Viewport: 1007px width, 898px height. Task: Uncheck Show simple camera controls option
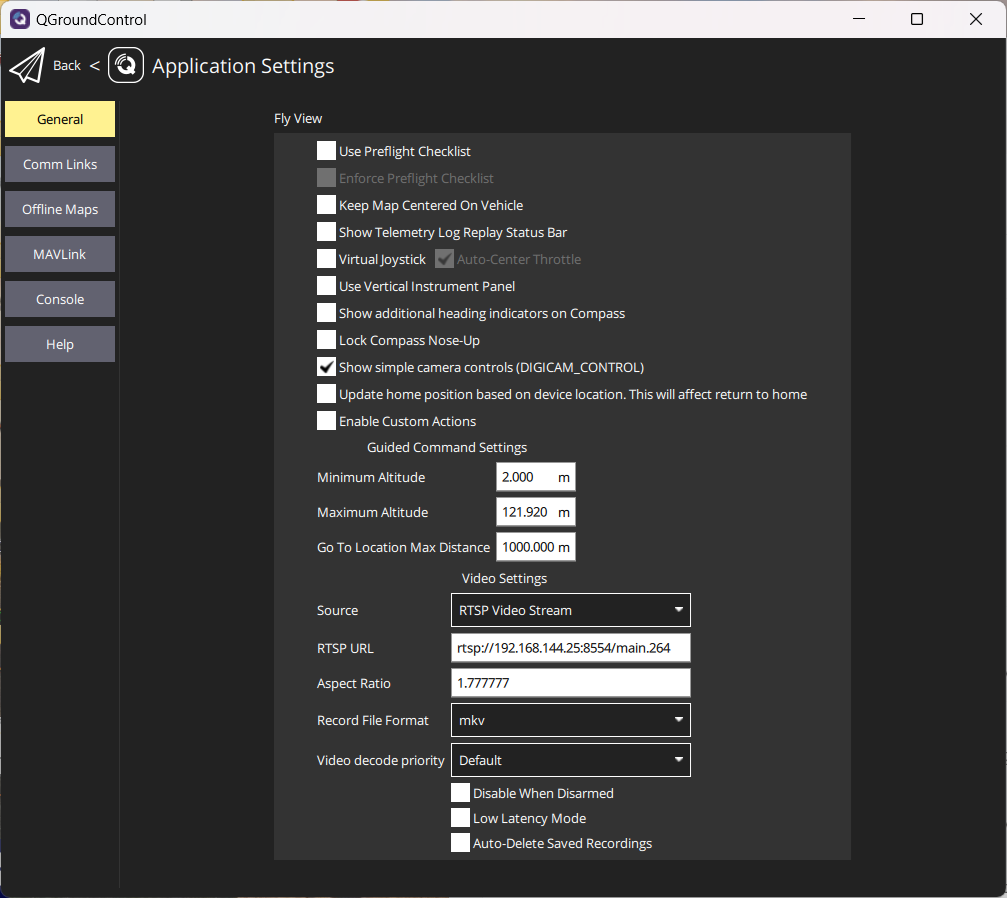pos(326,367)
